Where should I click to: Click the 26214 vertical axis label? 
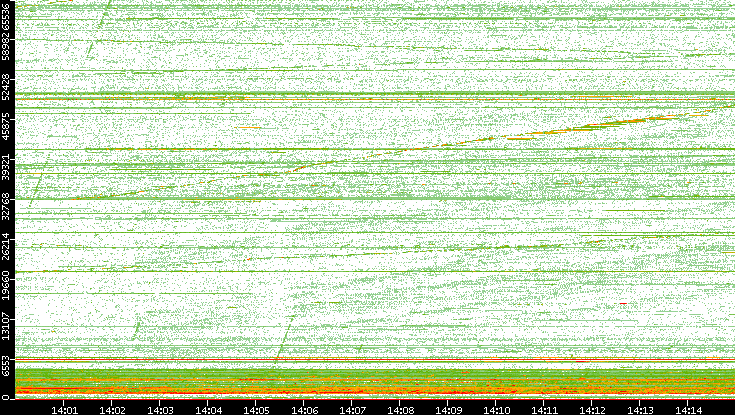click(x=5, y=248)
